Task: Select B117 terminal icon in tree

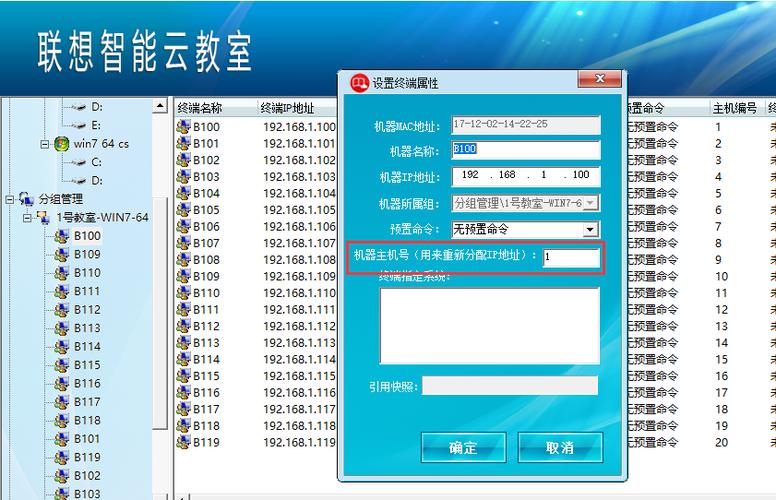Action: 62,402
